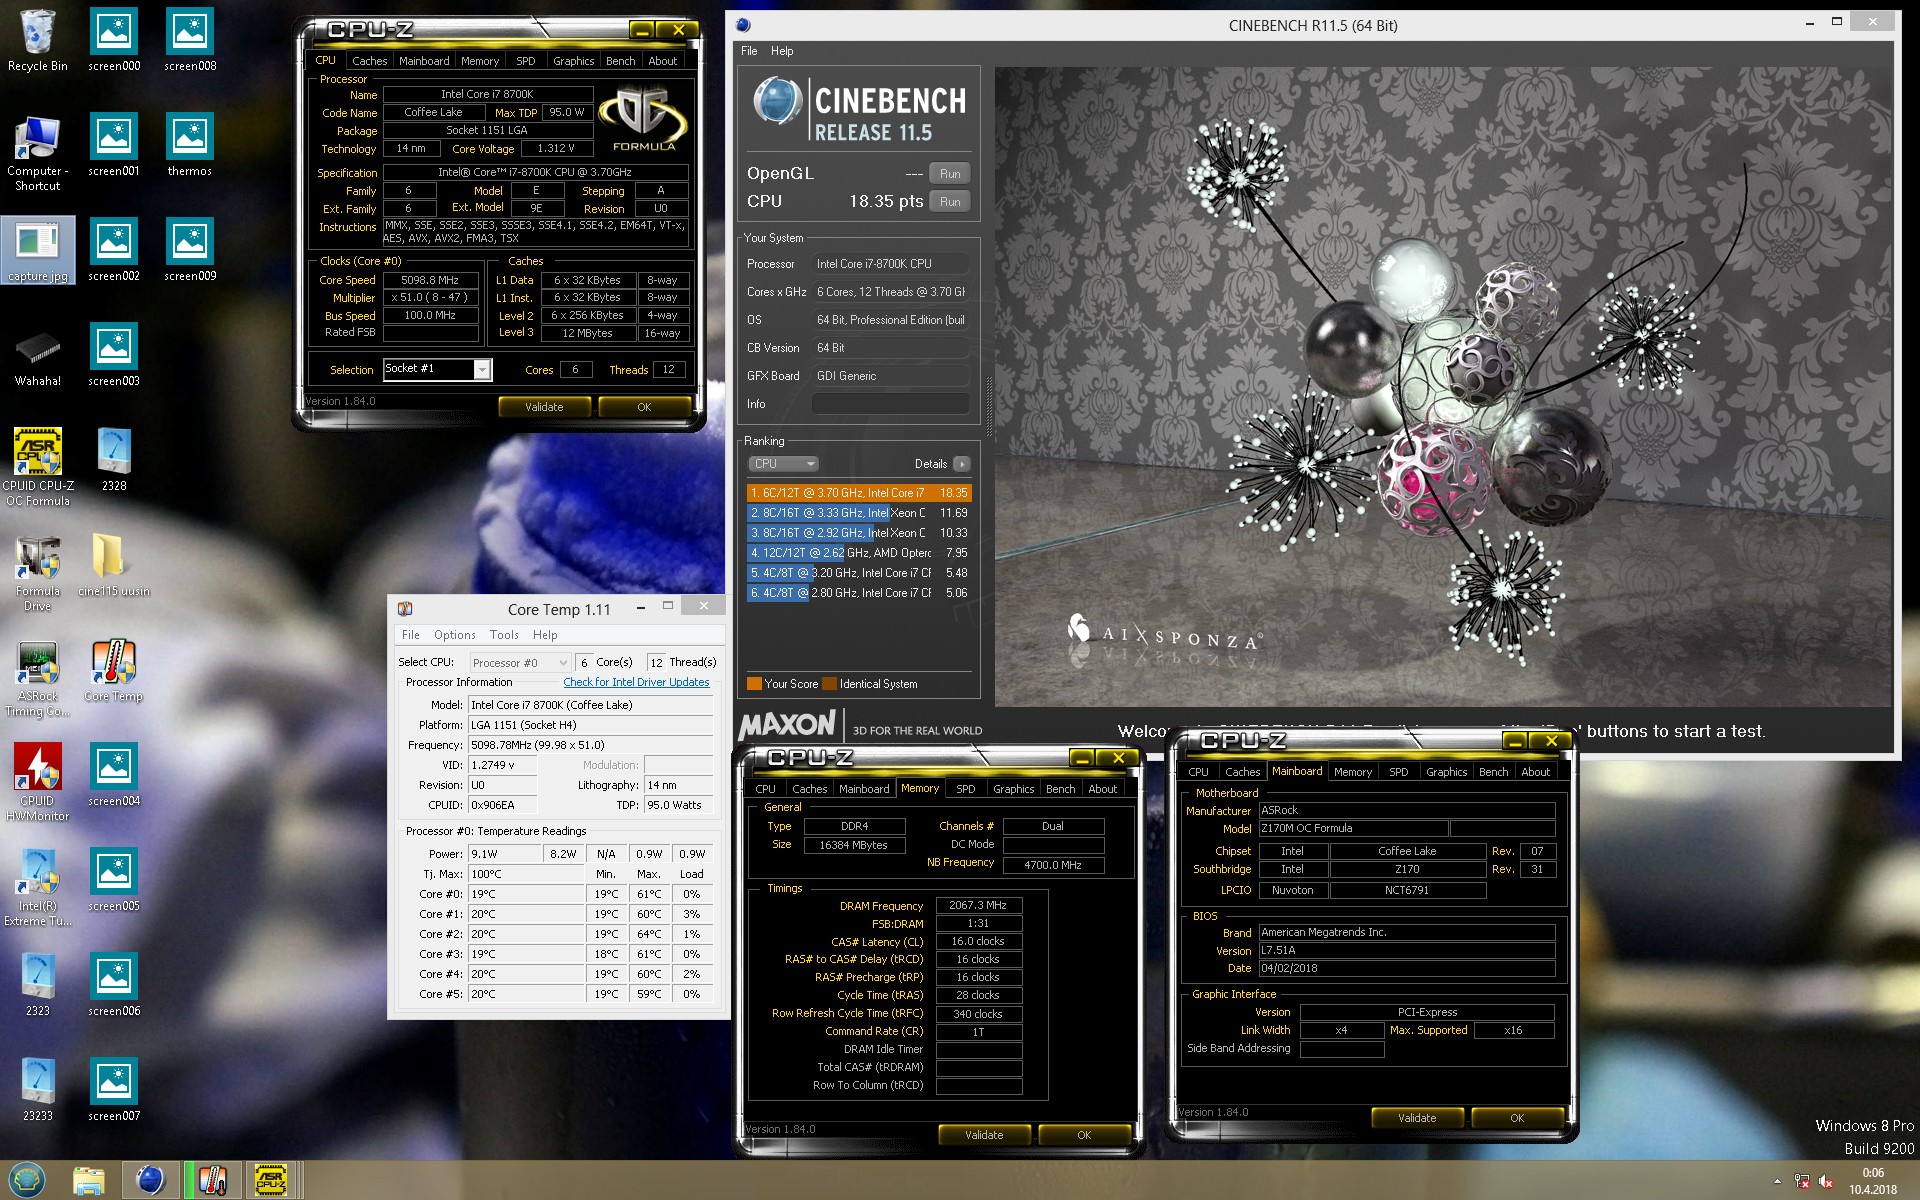The image size is (1920, 1200).
Task: Open the ASRock Timing Configurator desktop shortcut
Action: click(x=38, y=678)
